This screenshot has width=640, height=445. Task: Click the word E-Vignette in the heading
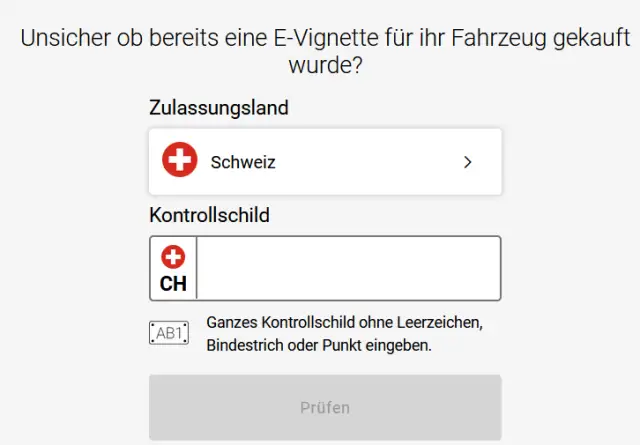(325, 40)
